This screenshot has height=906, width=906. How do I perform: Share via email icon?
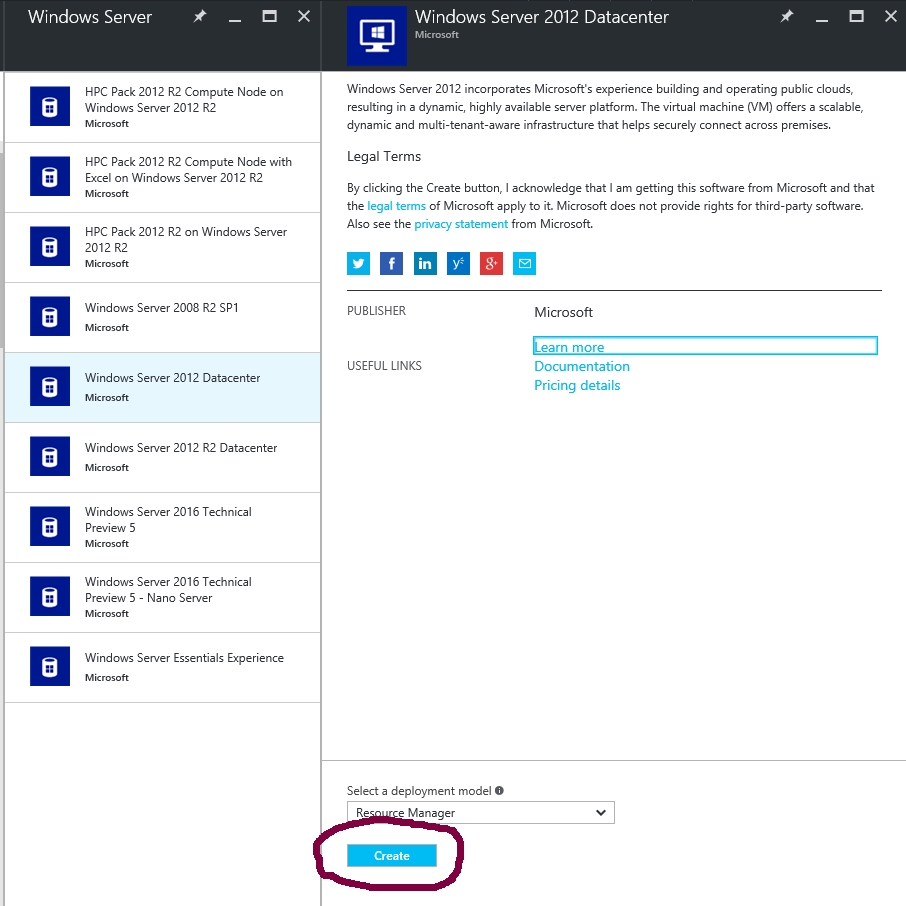(x=524, y=263)
